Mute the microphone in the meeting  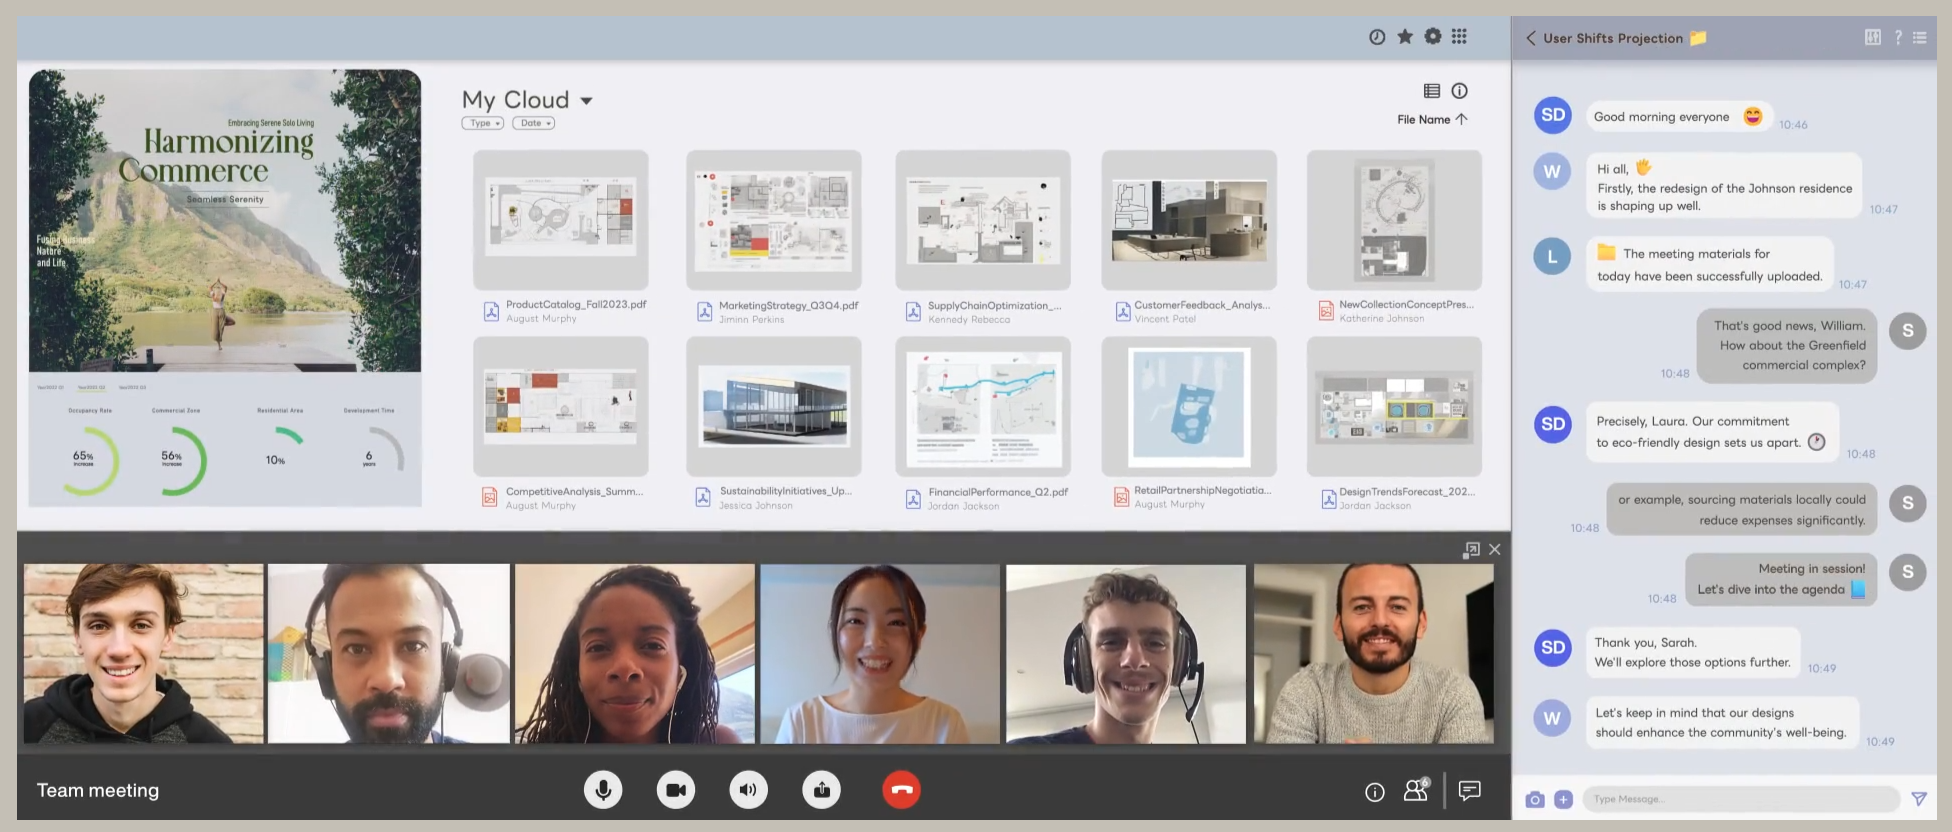(x=603, y=790)
